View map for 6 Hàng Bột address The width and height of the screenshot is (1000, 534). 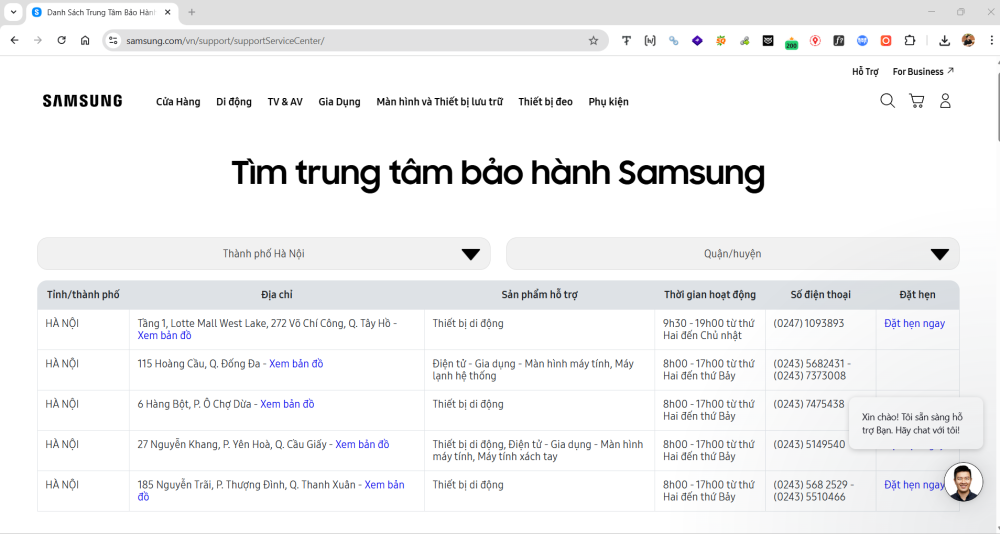287,404
